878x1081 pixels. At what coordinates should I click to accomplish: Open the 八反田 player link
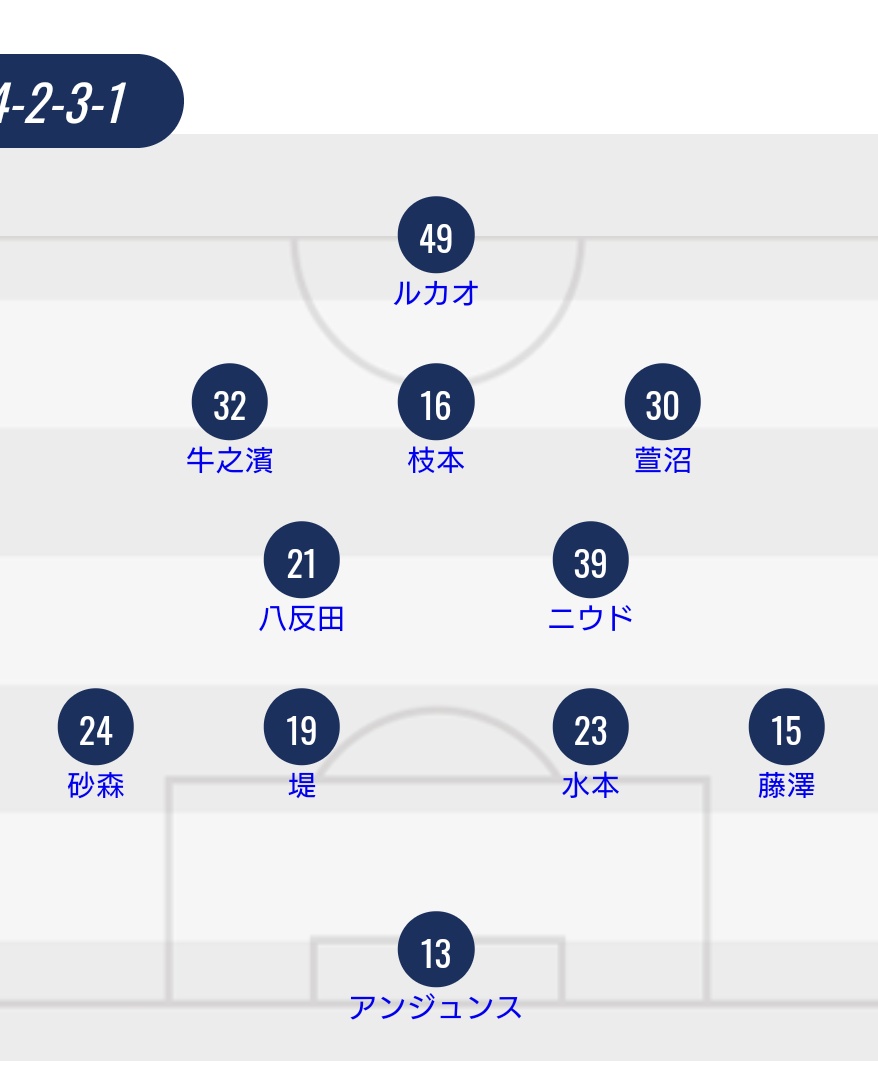click(301, 618)
